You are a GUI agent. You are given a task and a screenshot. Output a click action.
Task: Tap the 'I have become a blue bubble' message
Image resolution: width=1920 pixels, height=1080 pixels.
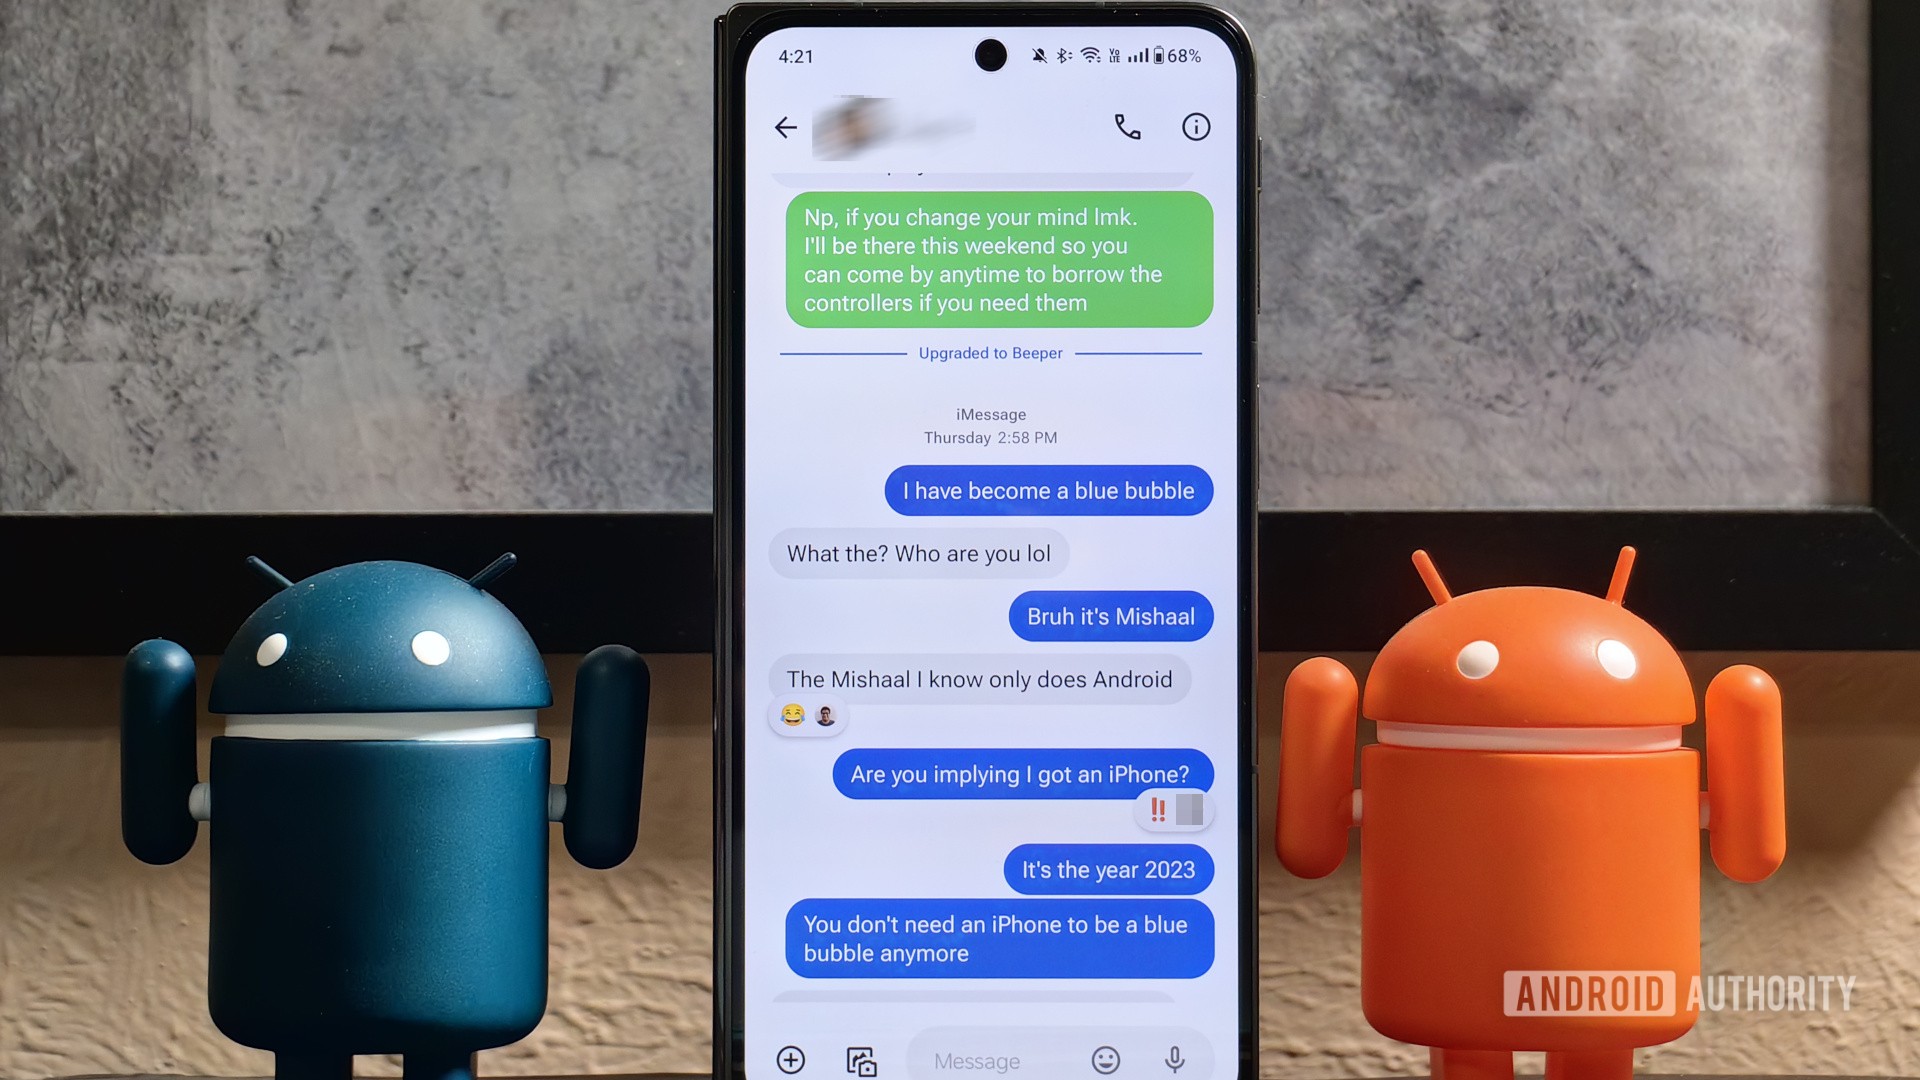pos(1048,489)
